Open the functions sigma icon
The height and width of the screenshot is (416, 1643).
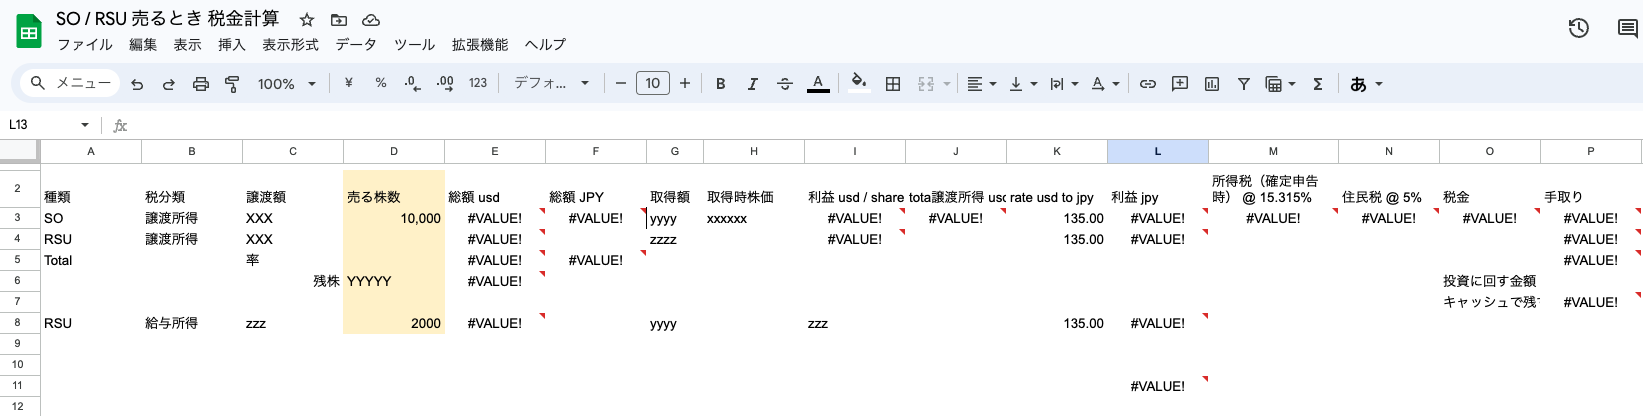pos(1318,84)
